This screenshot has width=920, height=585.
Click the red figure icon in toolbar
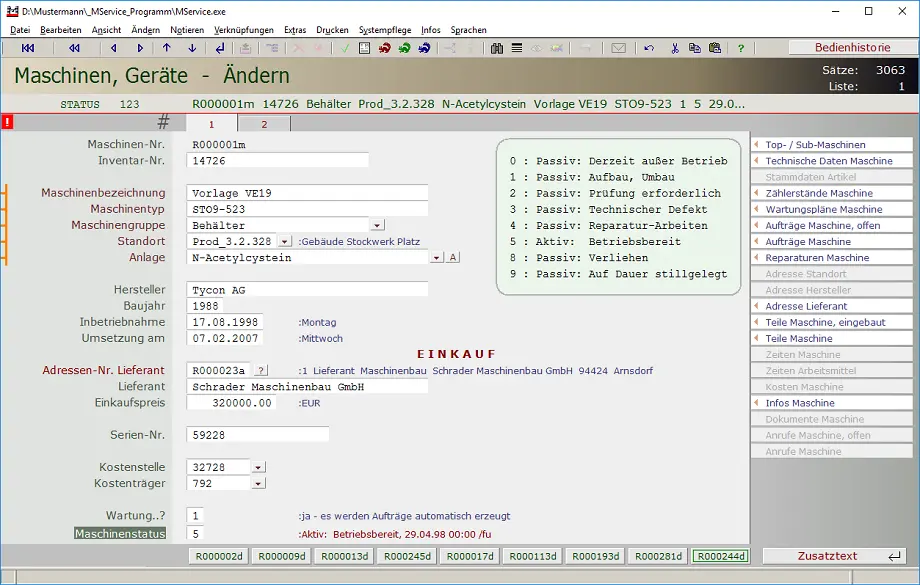[384, 48]
